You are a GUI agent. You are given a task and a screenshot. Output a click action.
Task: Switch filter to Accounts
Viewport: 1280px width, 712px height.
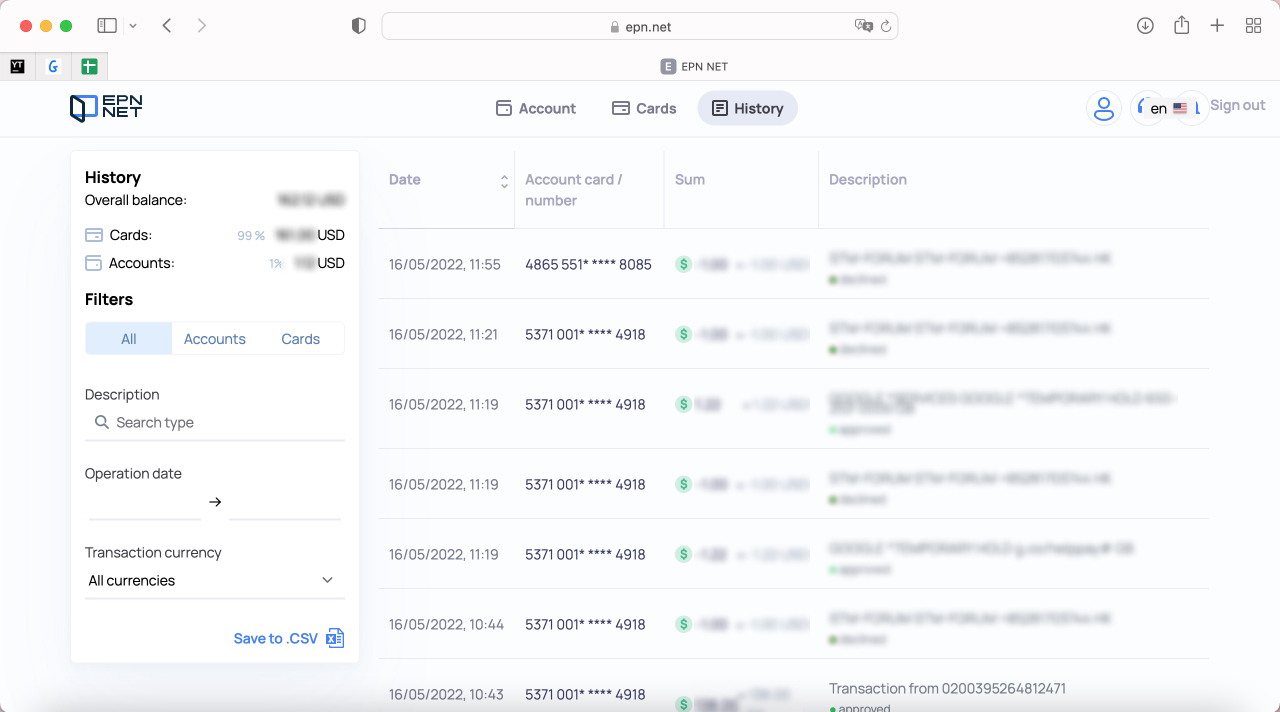coord(214,339)
